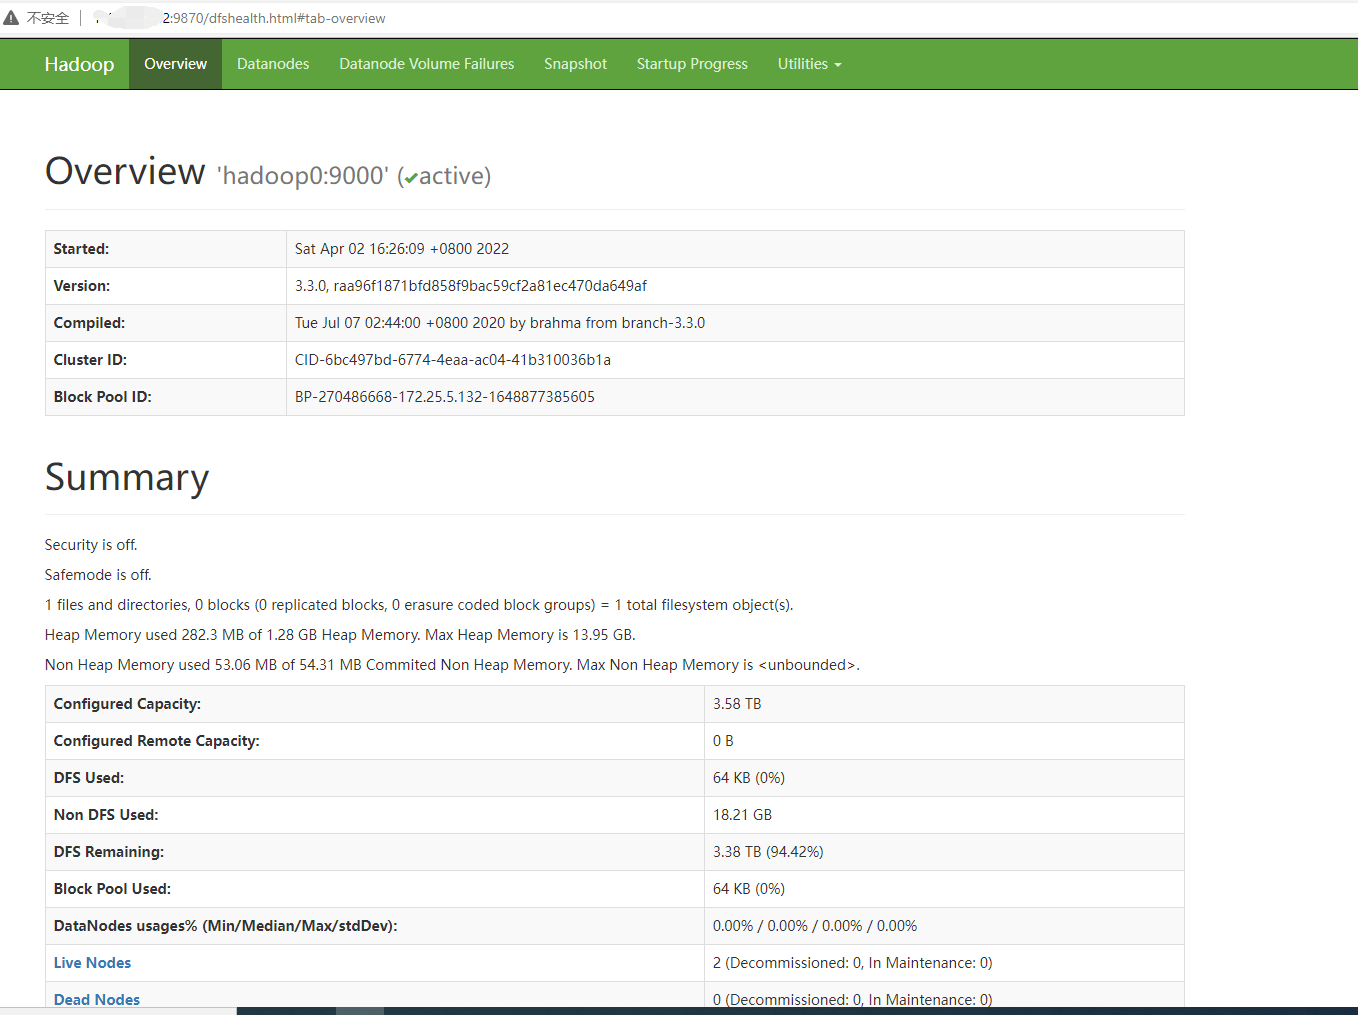Image resolution: width=1358 pixels, height=1015 pixels.
Task: Click the Started timestamp value
Action: tap(402, 249)
